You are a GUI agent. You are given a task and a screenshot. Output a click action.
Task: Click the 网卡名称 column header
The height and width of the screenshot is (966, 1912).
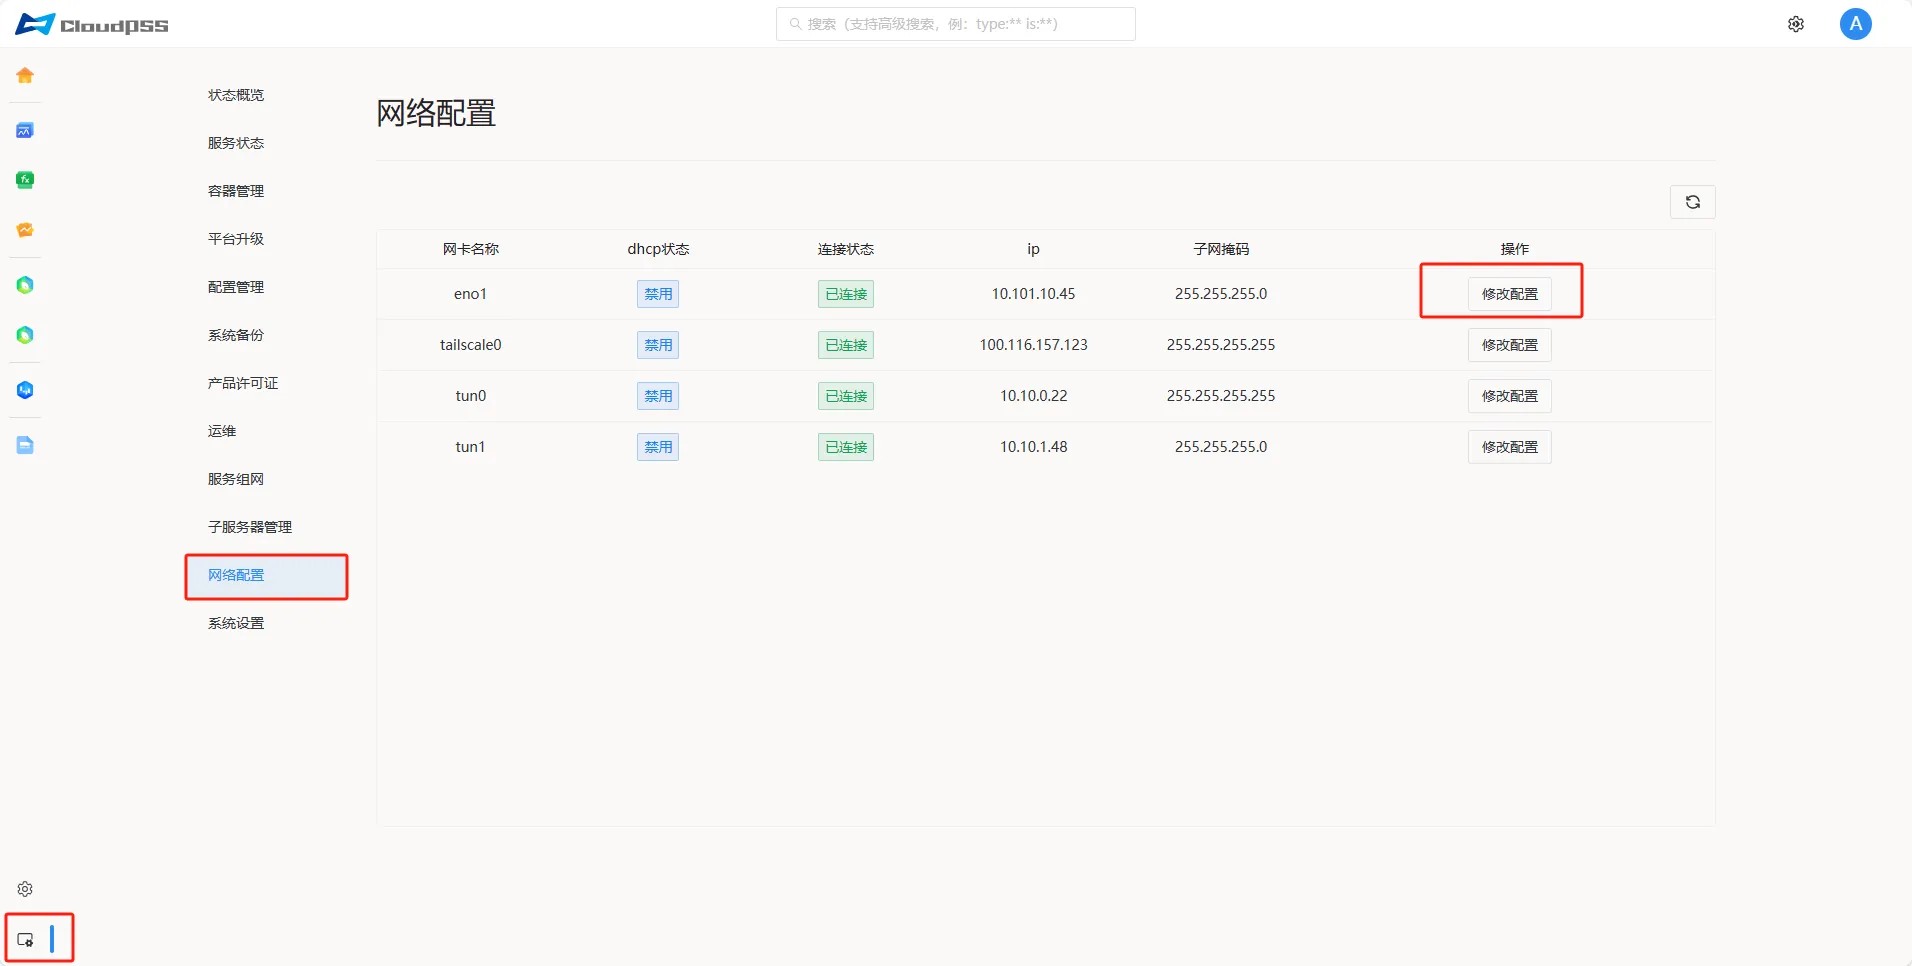tap(470, 249)
